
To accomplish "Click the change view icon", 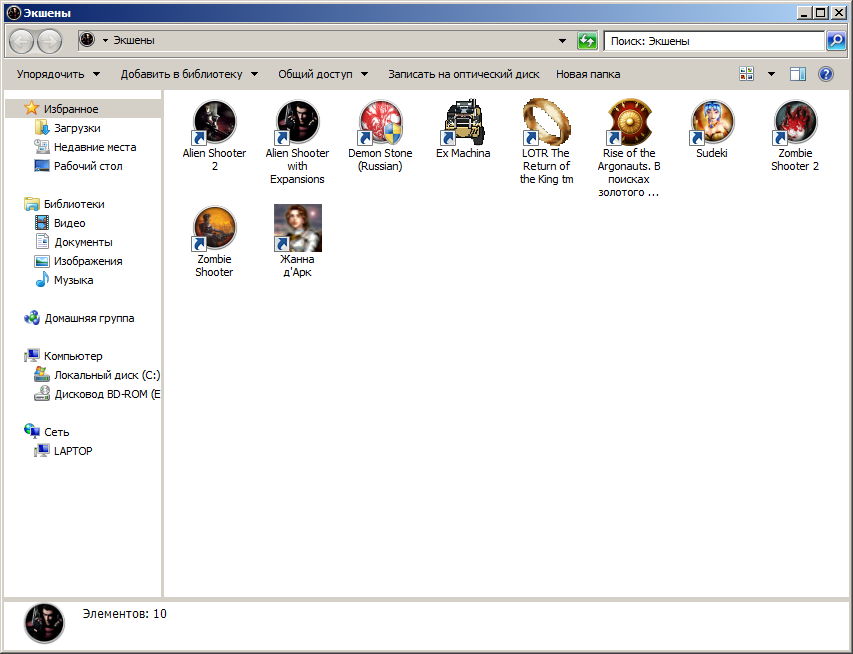I will pyautogui.click(x=746, y=74).
